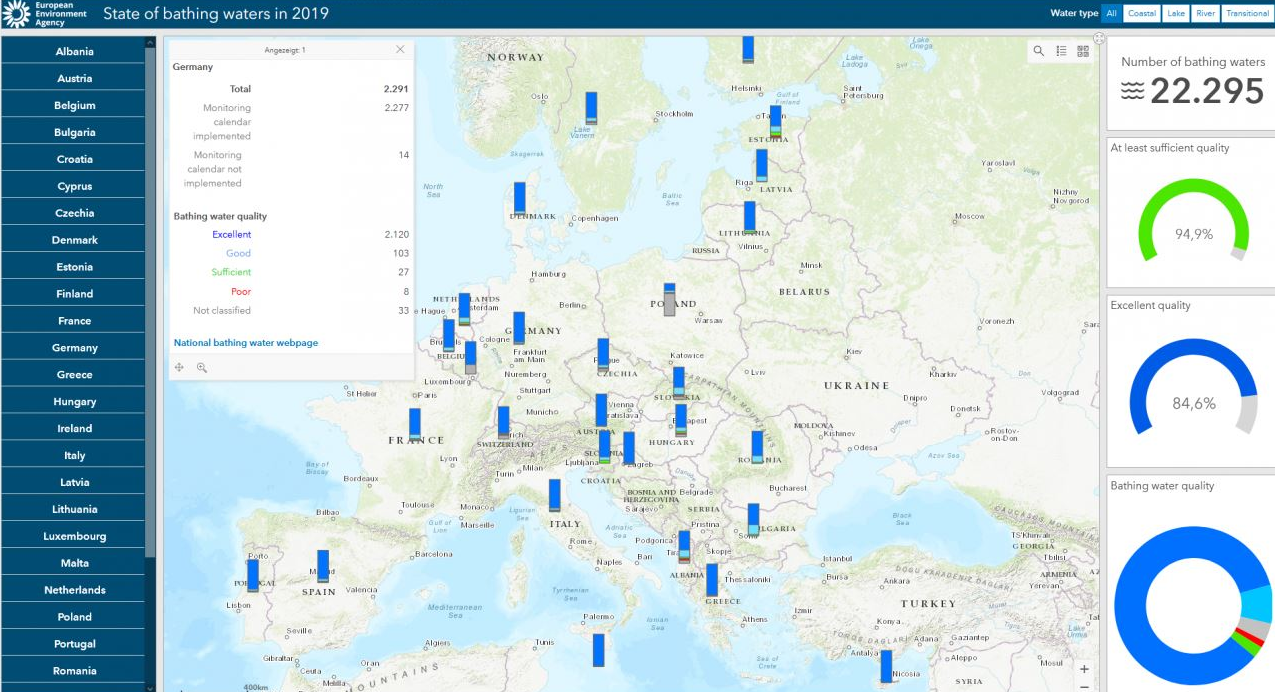Close the Germany info popup
Image resolution: width=1275 pixels, height=692 pixels.
click(x=400, y=49)
